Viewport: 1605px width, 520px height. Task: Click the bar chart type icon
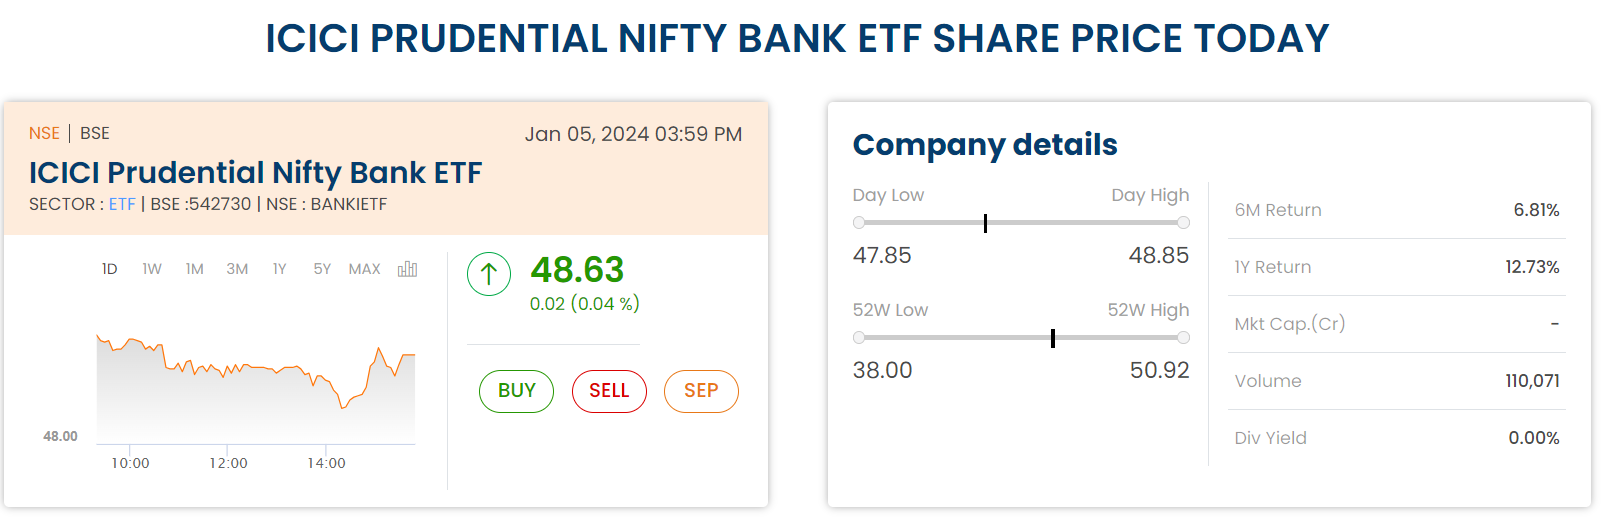[407, 269]
